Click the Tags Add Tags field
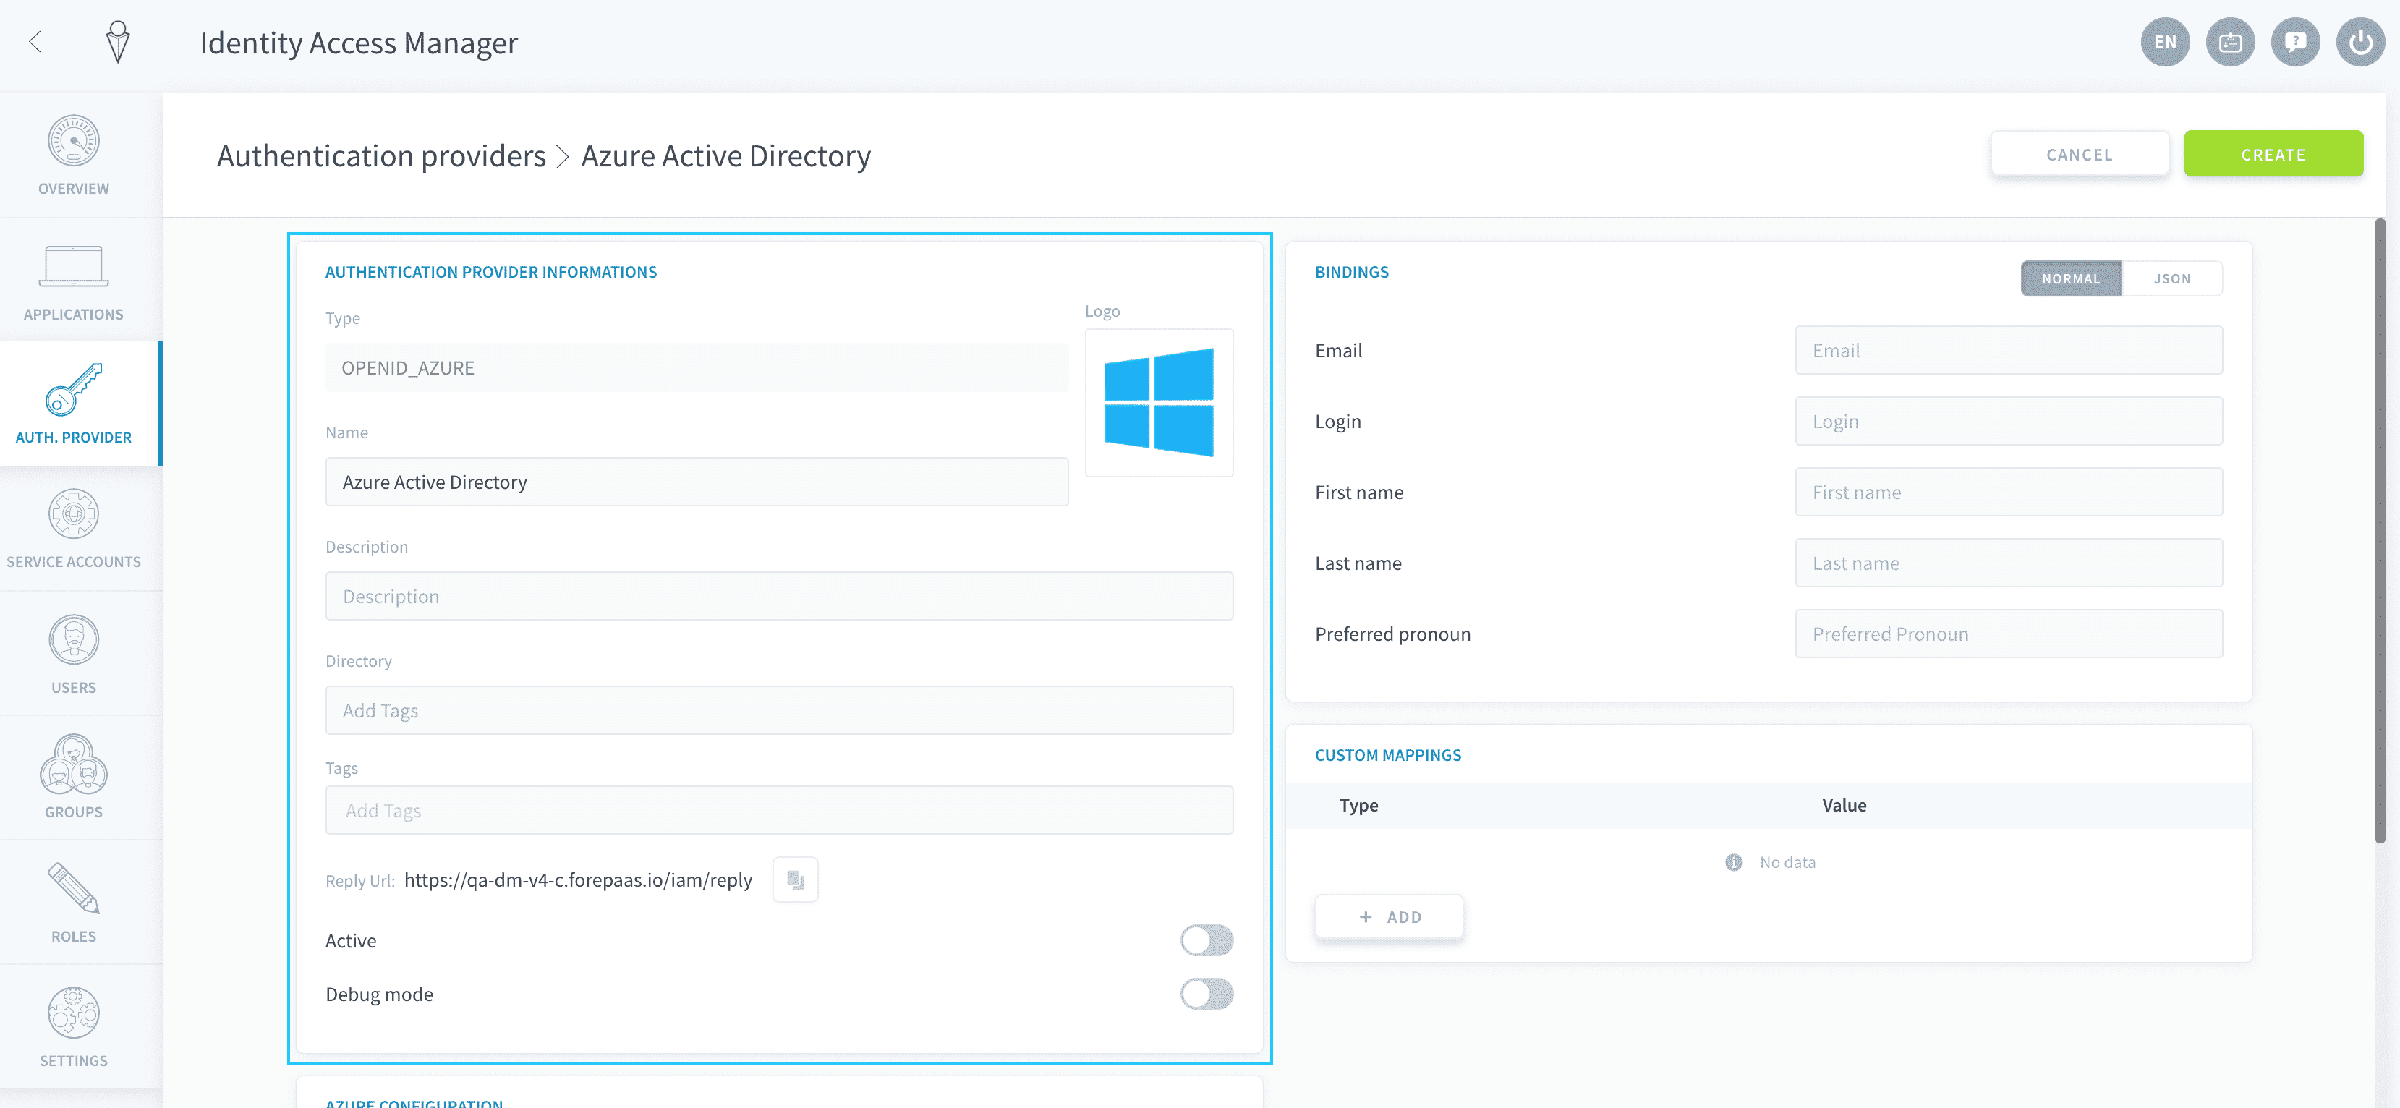Viewport: 2400px width, 1108px height. click(x=779, y=810)
